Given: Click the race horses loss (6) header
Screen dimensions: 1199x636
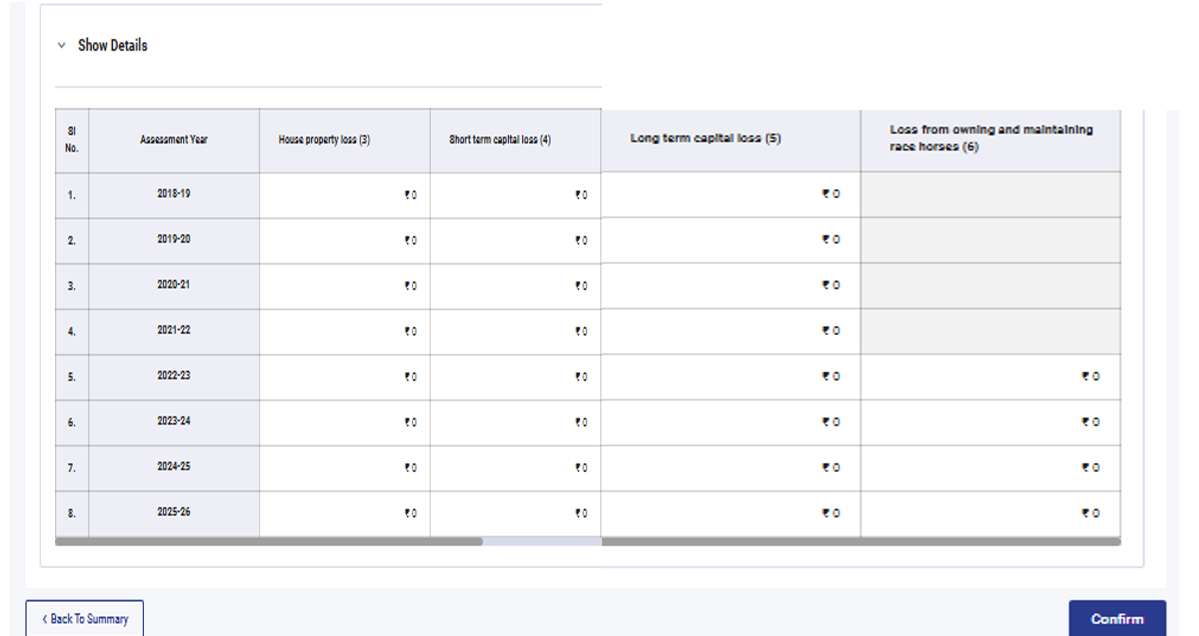Looking at the screenshot, I should [991, 139].
